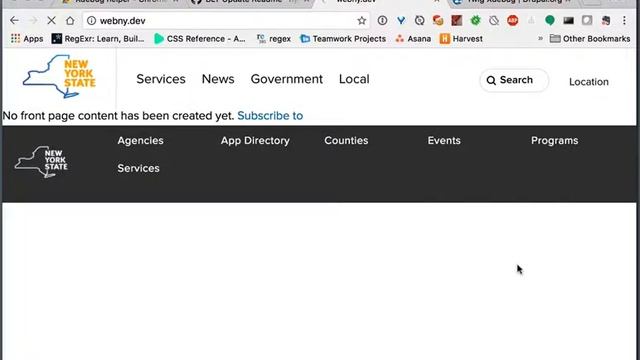Expand hidden bookmarks chevron
Viewport: 640px width, 360px height.
(540, 39)
